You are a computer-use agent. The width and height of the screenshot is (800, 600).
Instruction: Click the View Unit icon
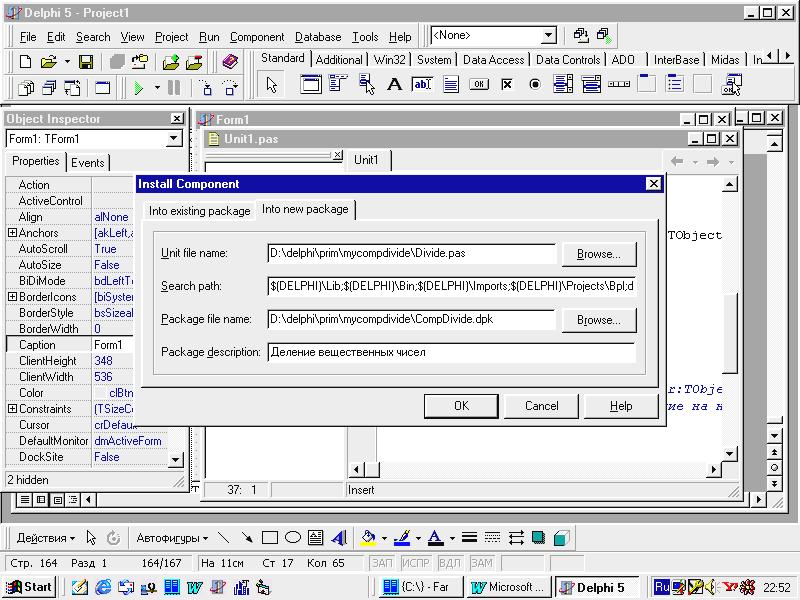pyautogui.click(x=26, y=88)
